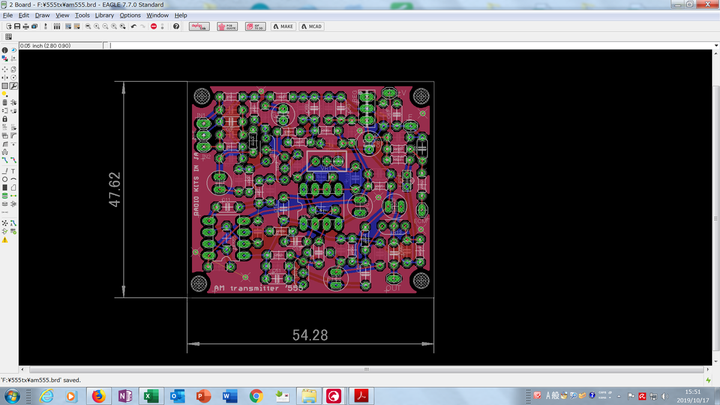Click the Save icon in the toolbar
The width and height of the screenshot is (720, 405).
(x=14, y=26)
